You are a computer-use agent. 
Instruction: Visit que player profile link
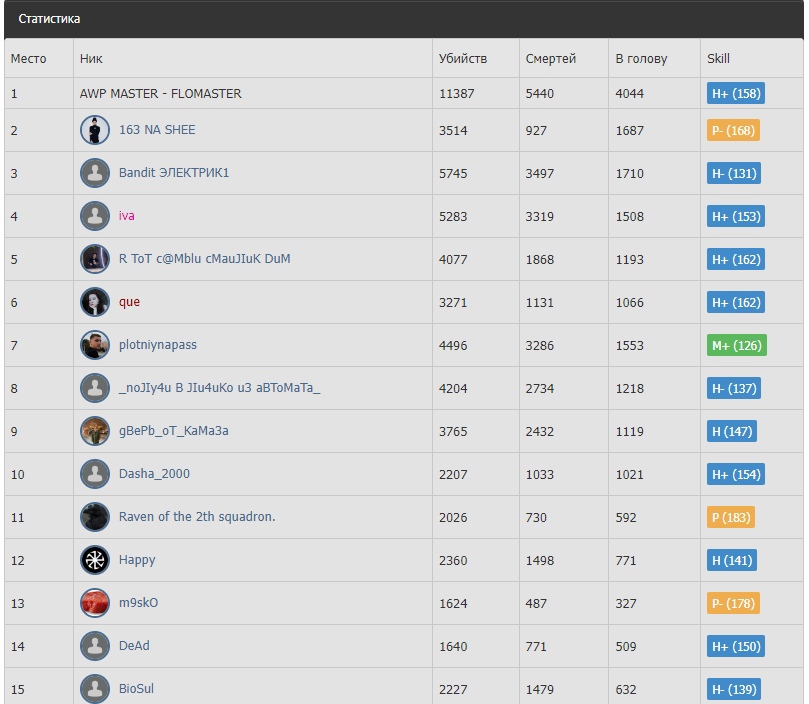pyautogui.click(x=129, y=302)
